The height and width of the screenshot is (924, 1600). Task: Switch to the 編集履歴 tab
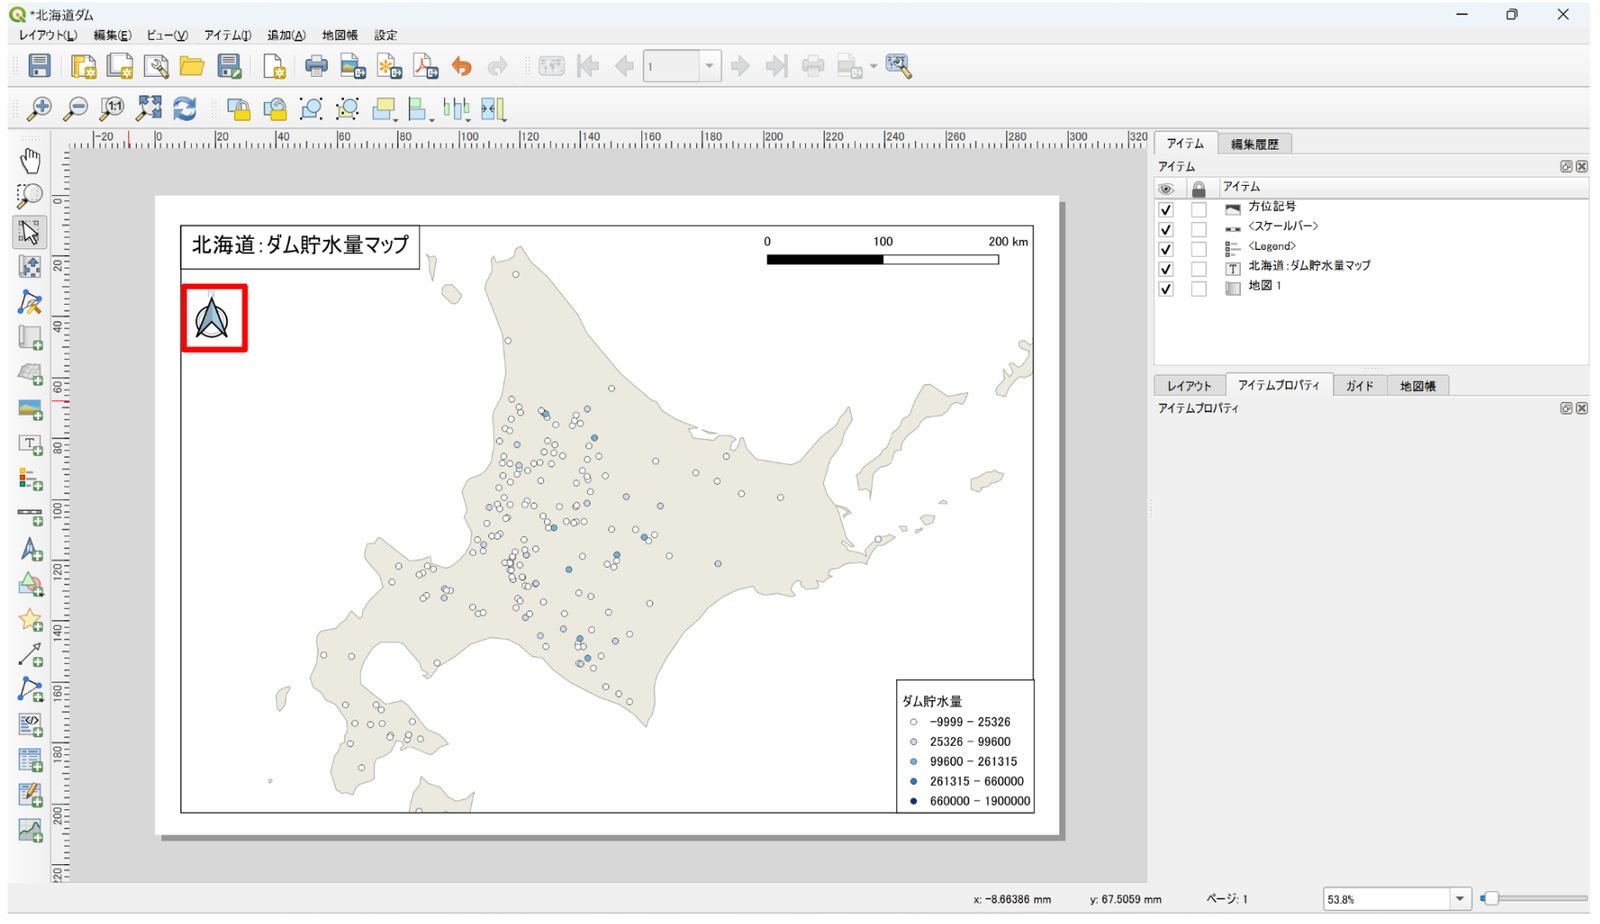click(x=1255, y=144)
